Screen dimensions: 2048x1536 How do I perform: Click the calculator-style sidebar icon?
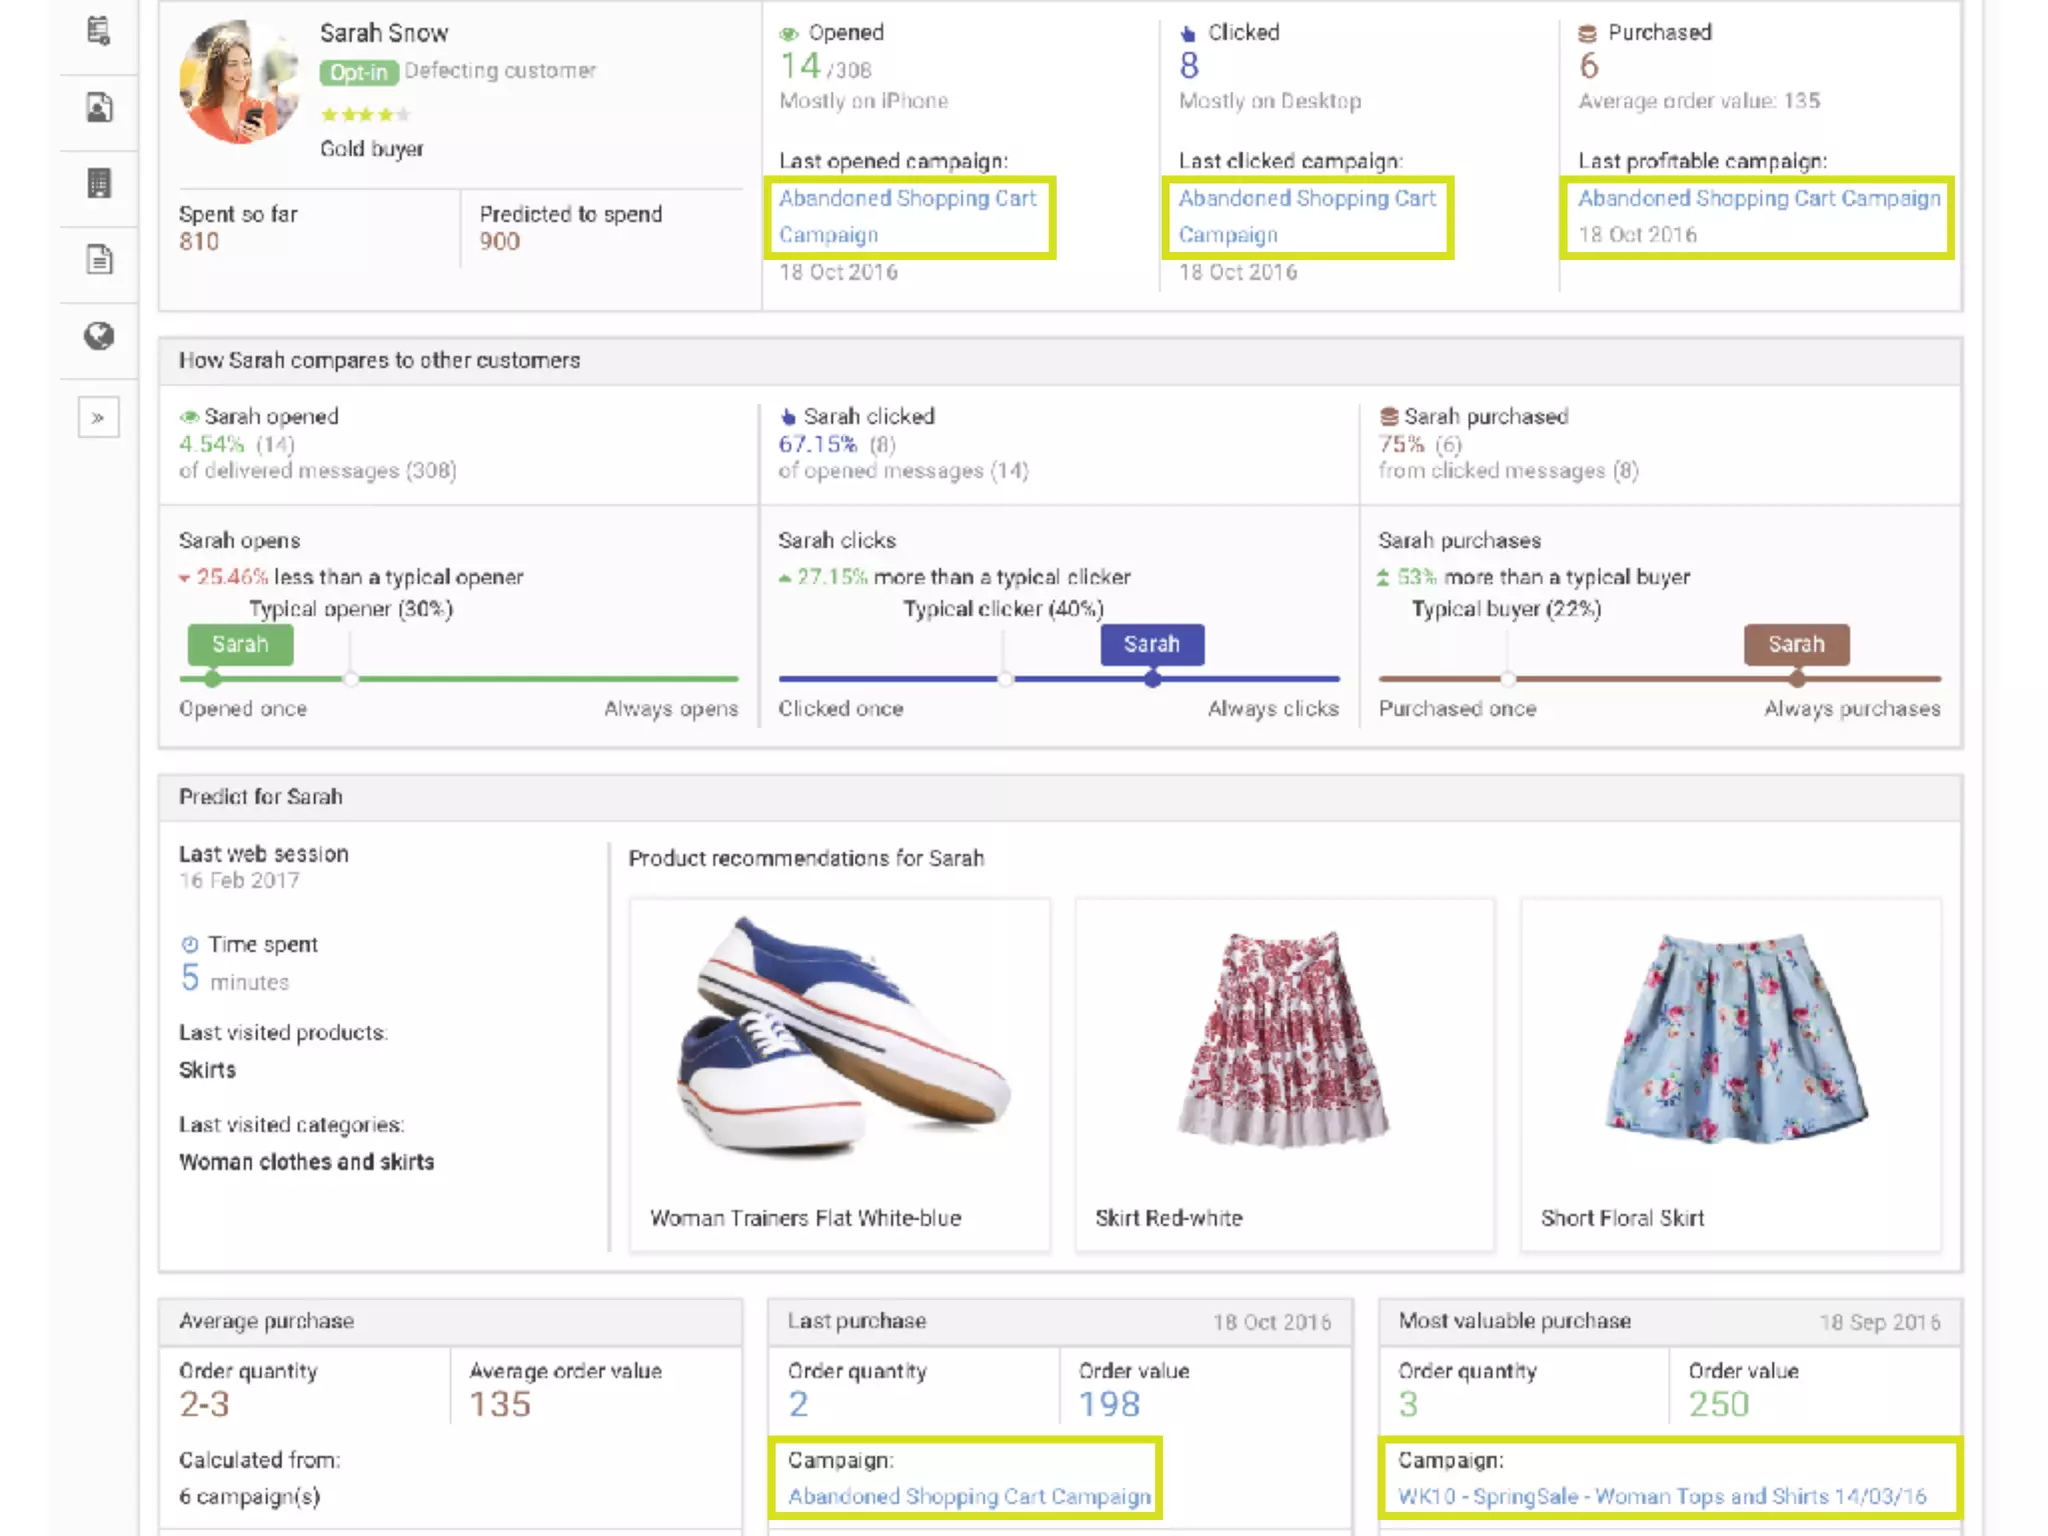tap(98, 184)
